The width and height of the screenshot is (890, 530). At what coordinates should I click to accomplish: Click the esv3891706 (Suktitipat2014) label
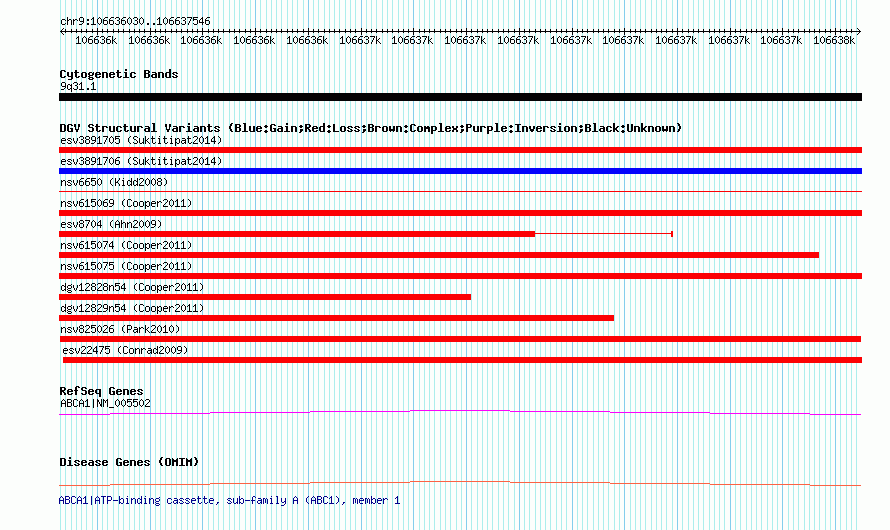tap(141, 161)
